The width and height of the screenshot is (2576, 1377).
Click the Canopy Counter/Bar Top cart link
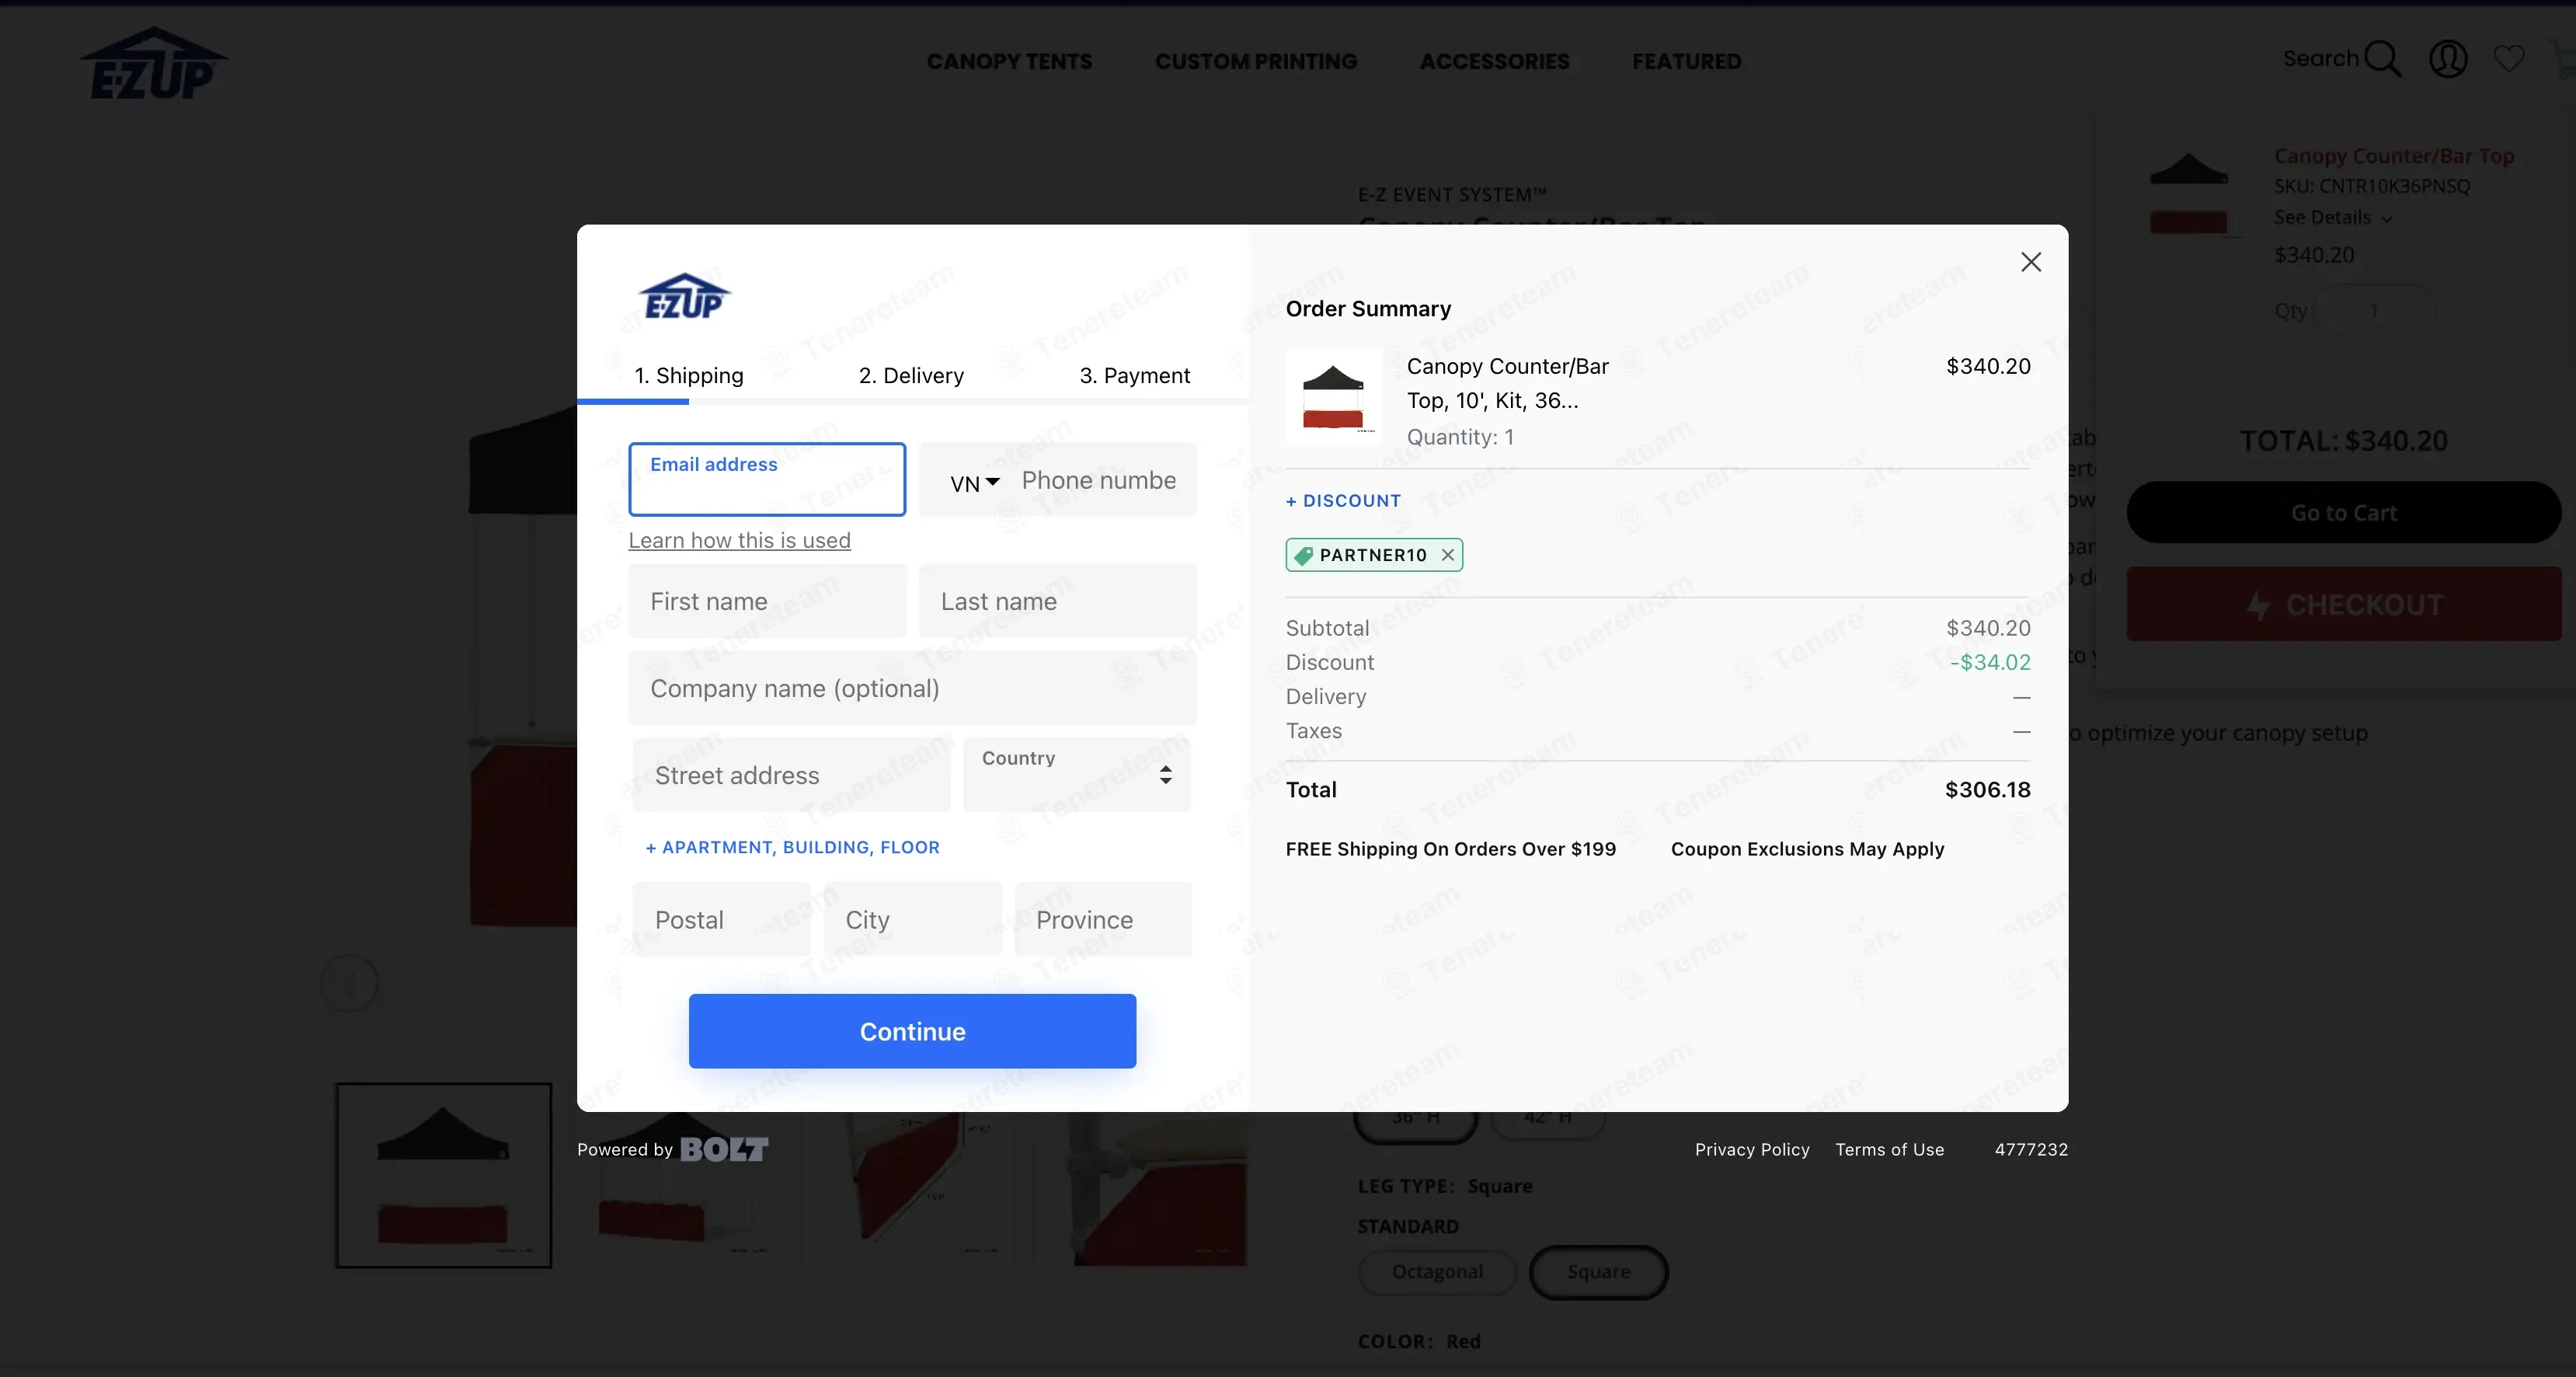click(2393, 156)
